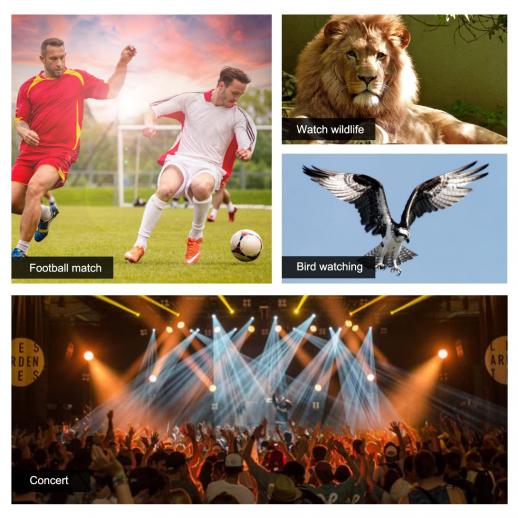Click the bright orange spotlight on right
The width and height of the screenshot is (518, 518).
point(443,354)
